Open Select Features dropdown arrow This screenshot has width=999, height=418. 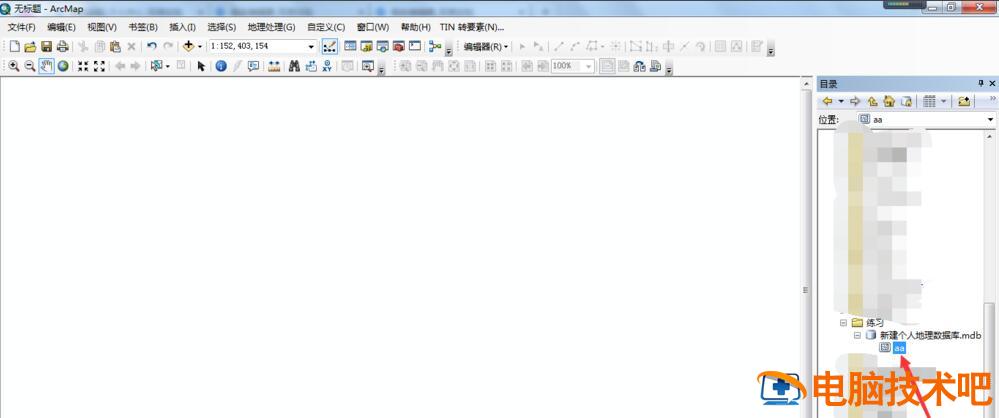point(168,66)
